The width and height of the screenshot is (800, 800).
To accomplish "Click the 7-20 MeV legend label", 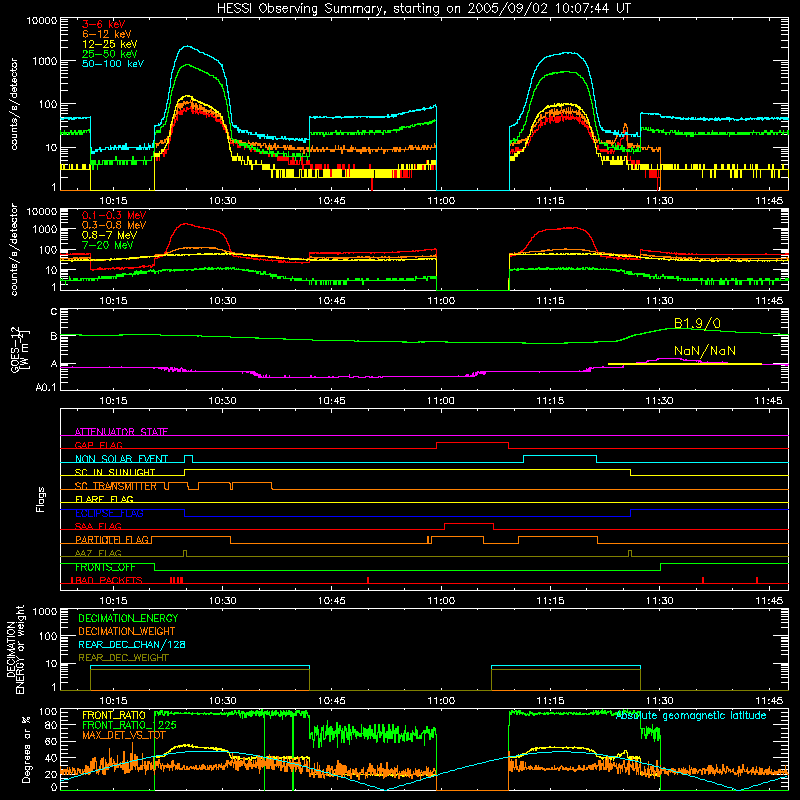I will point(108,245).
